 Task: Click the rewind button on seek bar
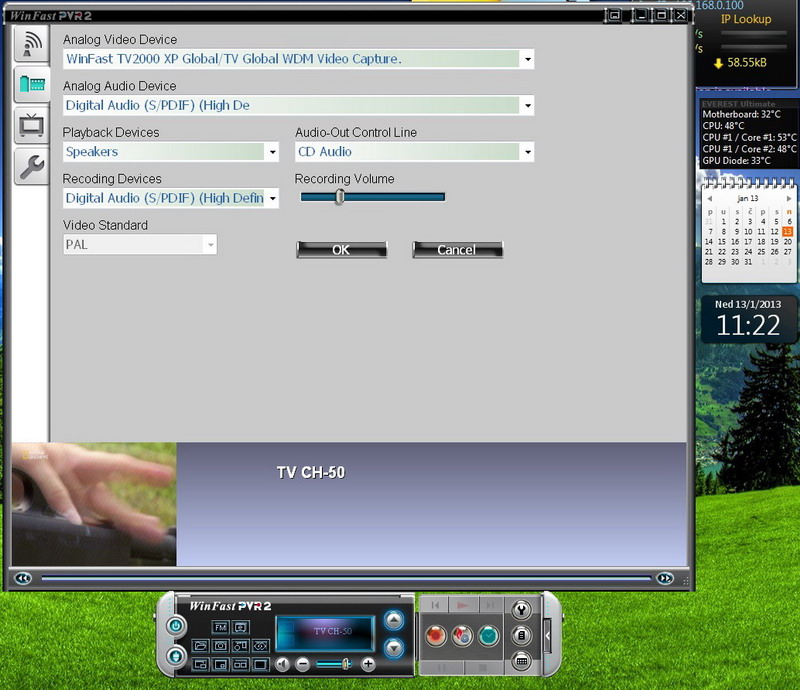click(x=23, y=578)
